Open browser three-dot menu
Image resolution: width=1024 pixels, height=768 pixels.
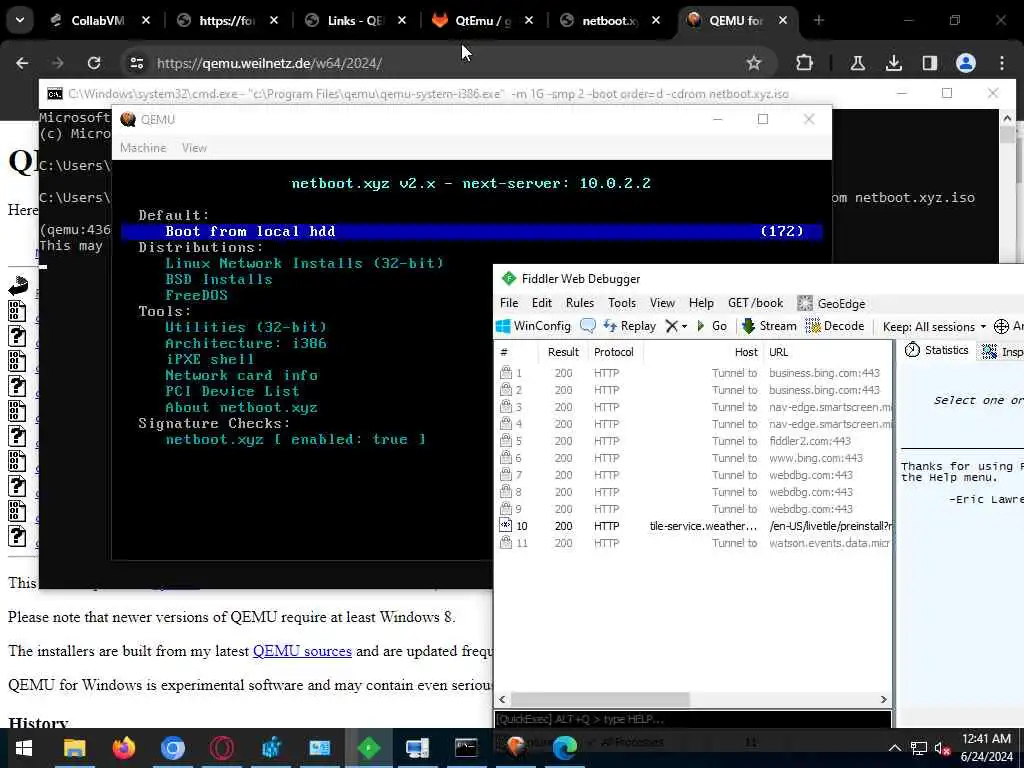pos(1002,63)
